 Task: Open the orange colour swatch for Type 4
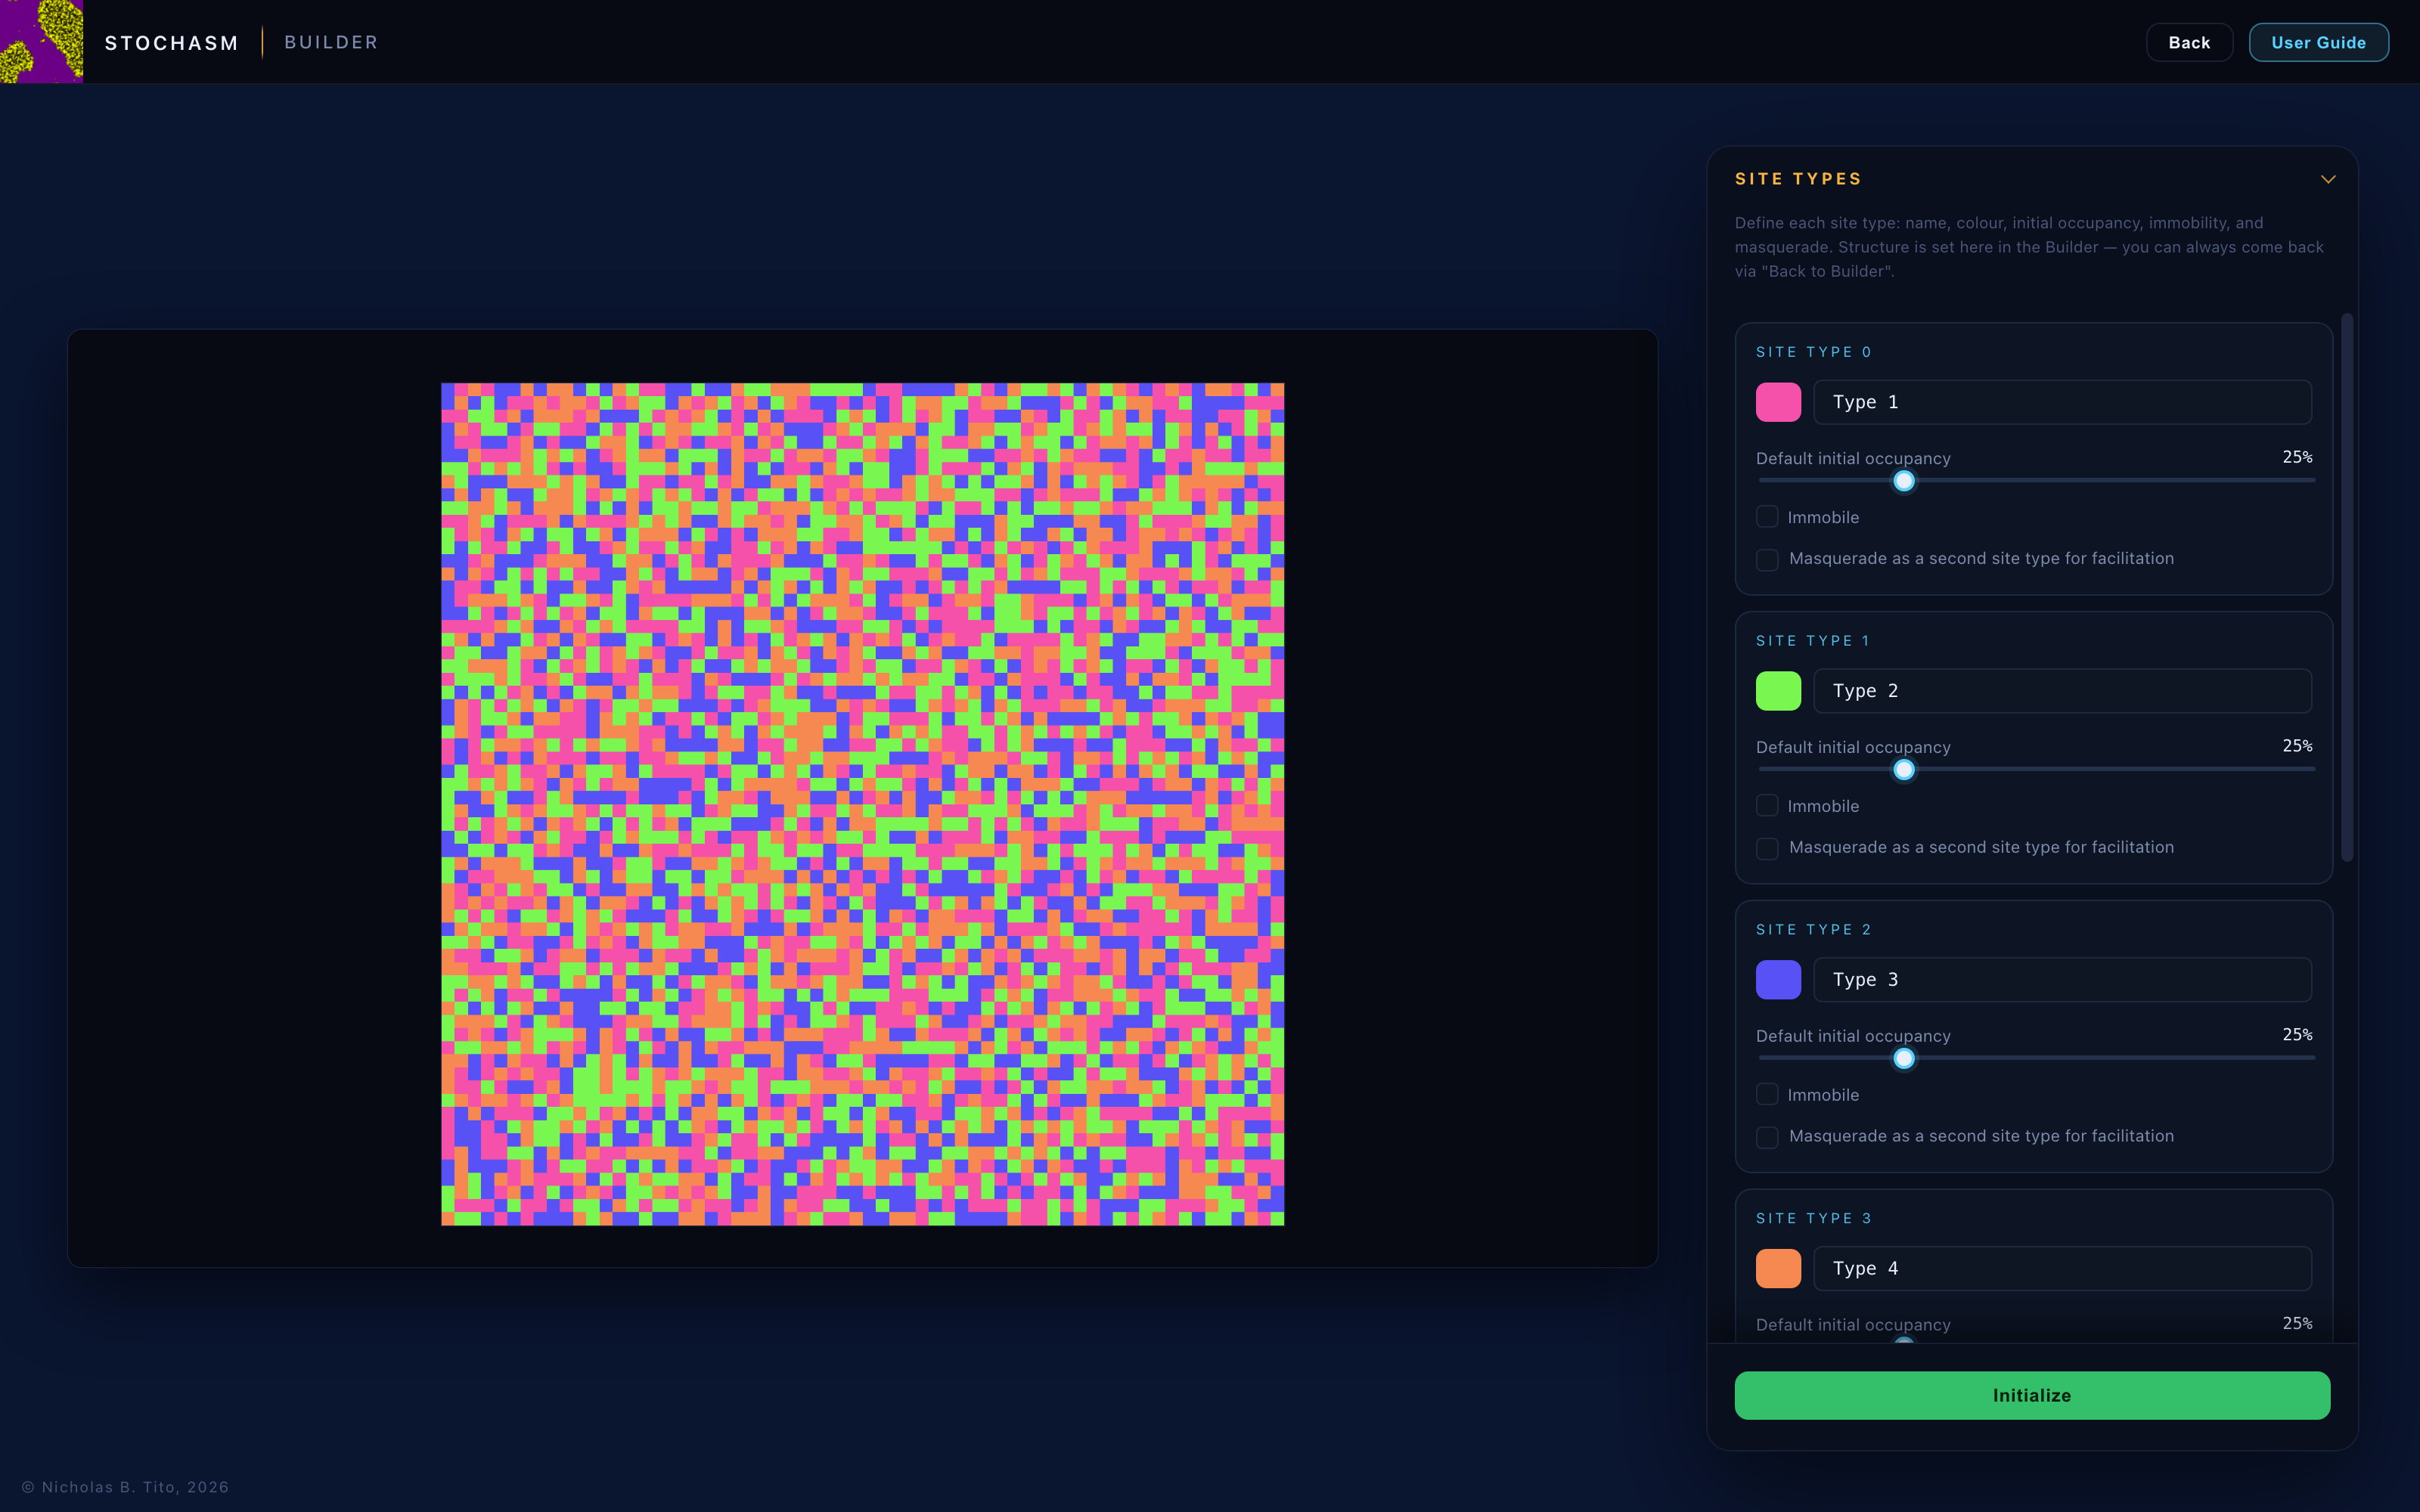tap(1778, 1268)
